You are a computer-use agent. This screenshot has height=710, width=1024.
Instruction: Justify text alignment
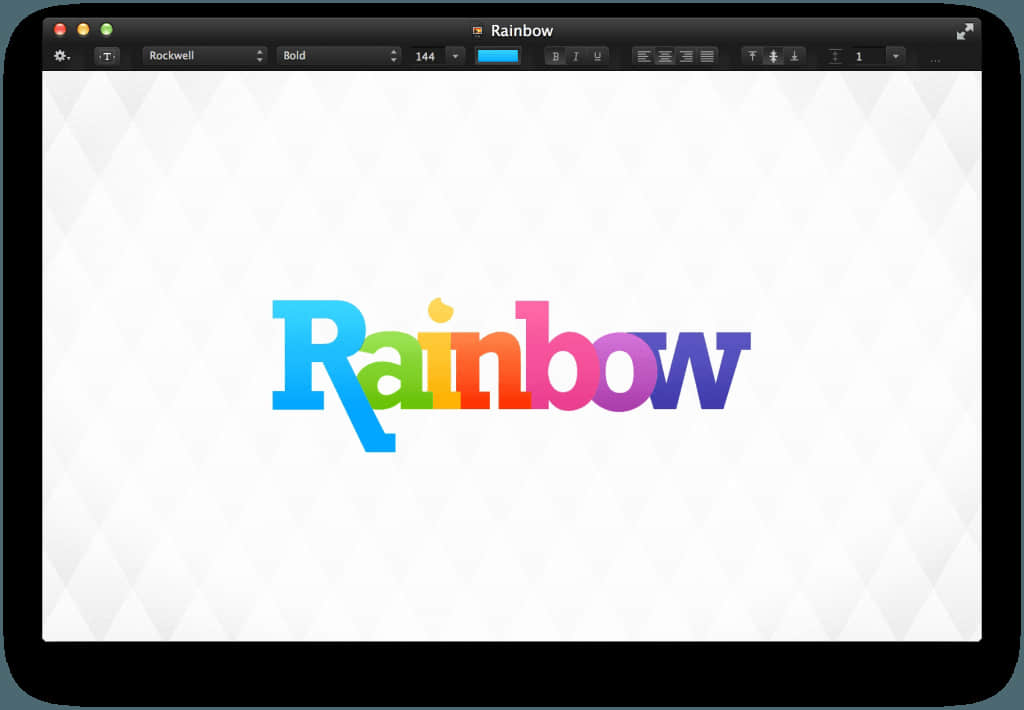pos(707,56)
